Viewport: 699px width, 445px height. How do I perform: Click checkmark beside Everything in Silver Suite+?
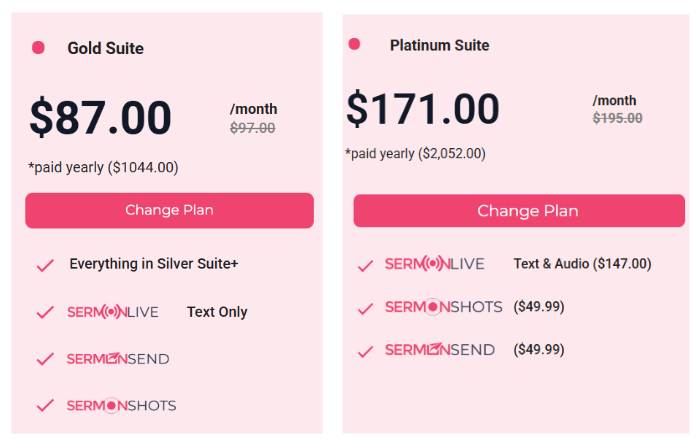(x=45, y=265)
